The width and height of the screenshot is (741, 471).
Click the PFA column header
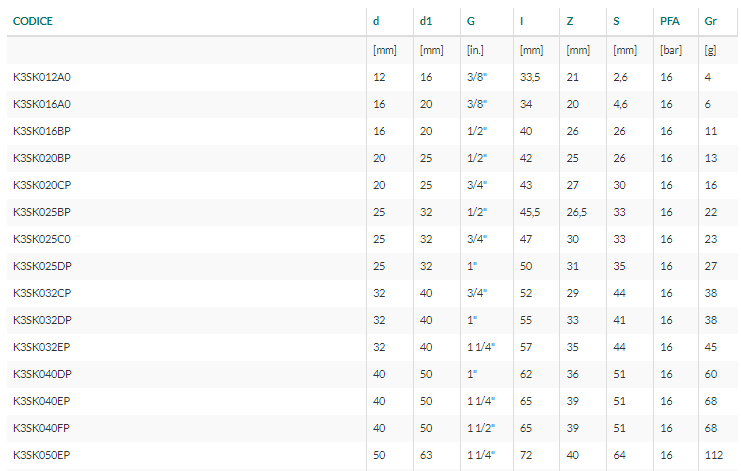(670, 21)
